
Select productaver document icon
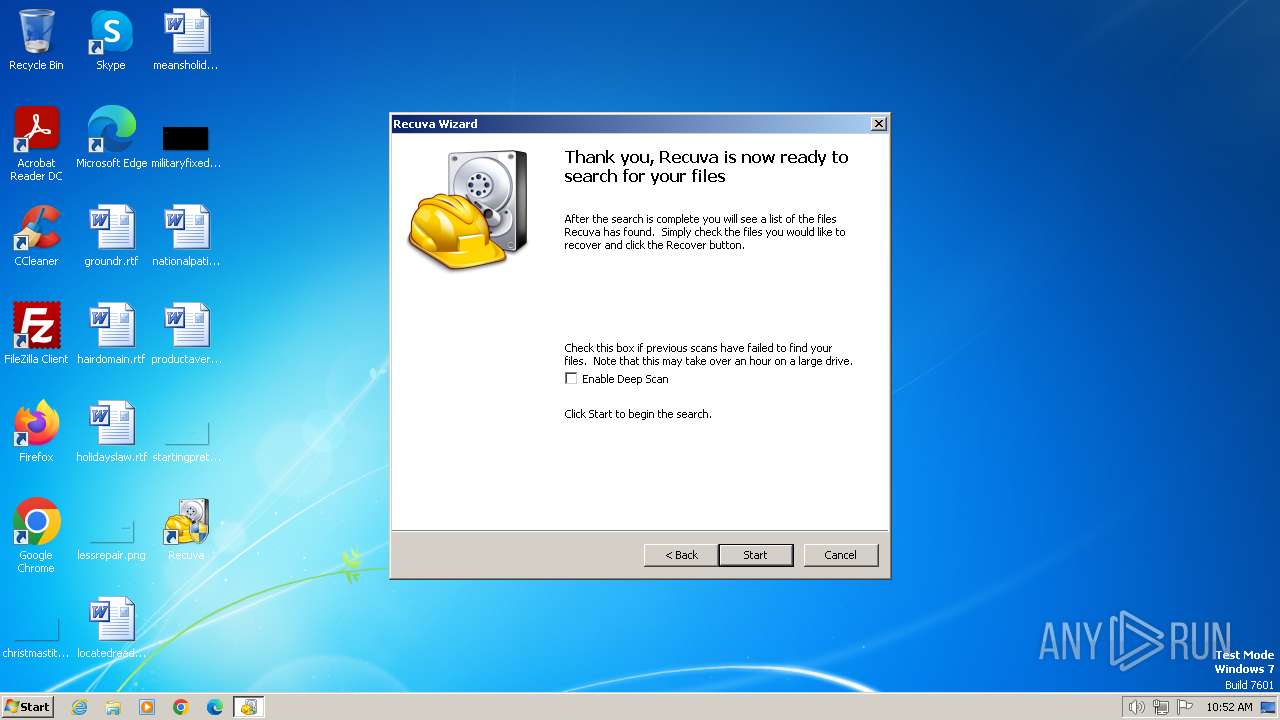[186, 334]
